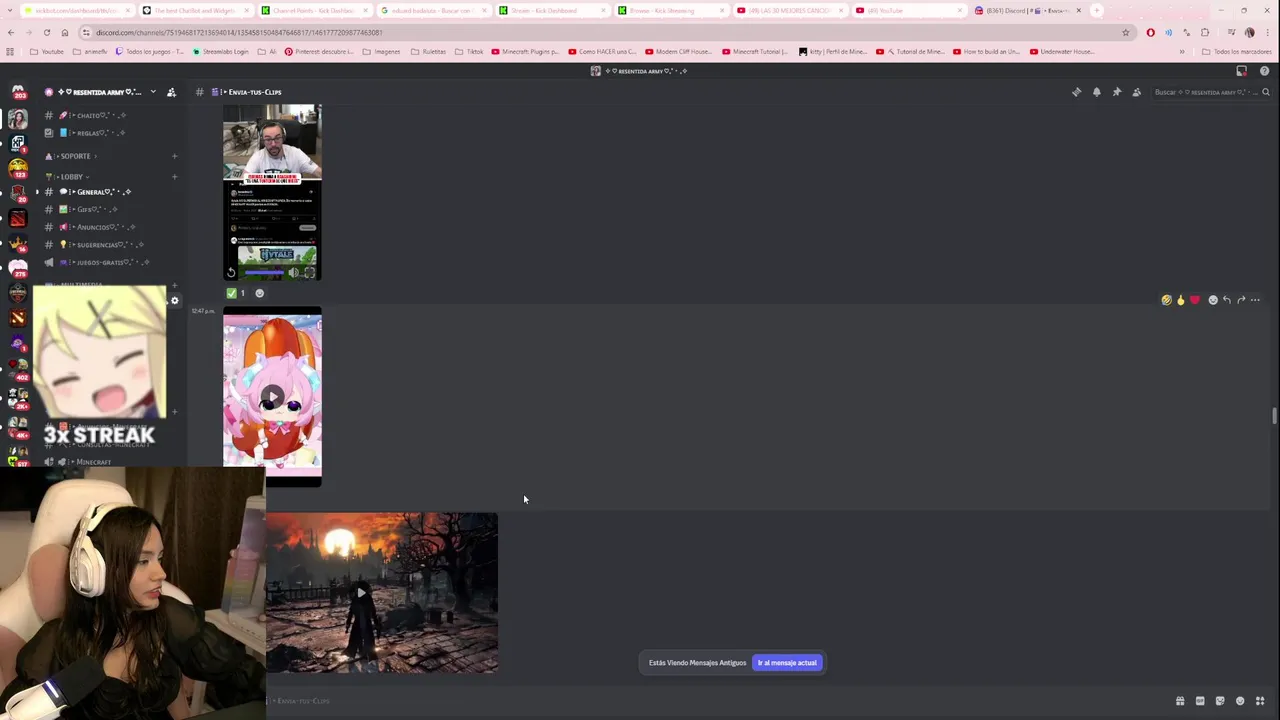This screenshot has height=720, width=1280.
Task: Open the gift icon in message bar
Action: click(x=1180, y=701)
